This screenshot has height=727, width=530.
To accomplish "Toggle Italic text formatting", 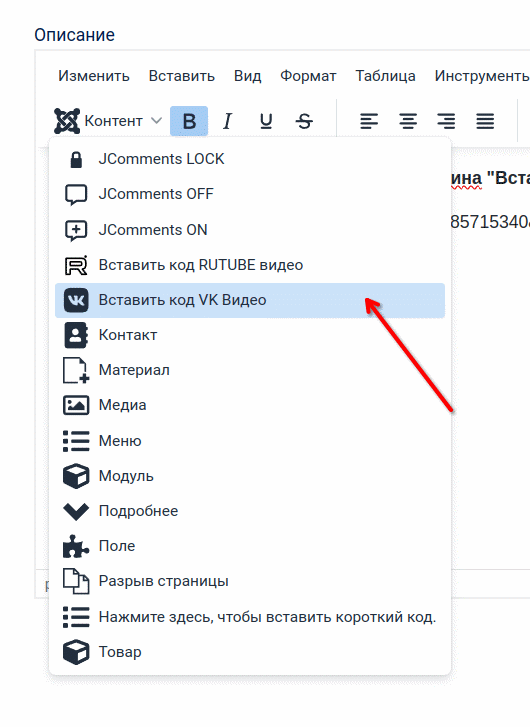I will (227, 121).
